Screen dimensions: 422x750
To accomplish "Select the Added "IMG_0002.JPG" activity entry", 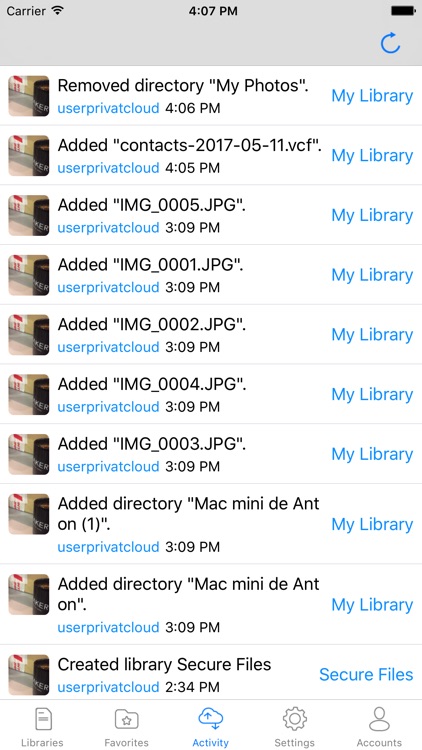I will pos(211,334).
